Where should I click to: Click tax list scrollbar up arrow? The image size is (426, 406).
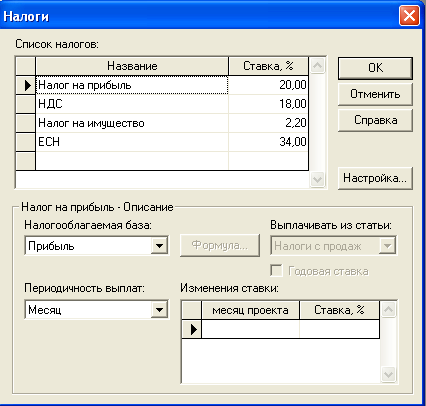[x=317, y=65]
